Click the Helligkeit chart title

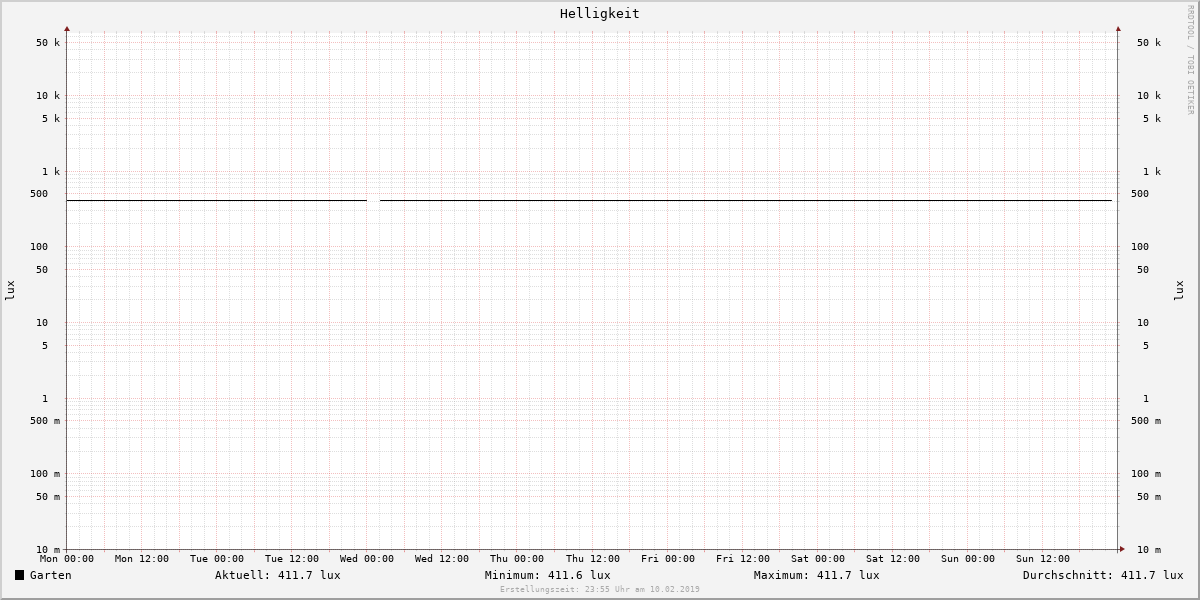(600, 14)
